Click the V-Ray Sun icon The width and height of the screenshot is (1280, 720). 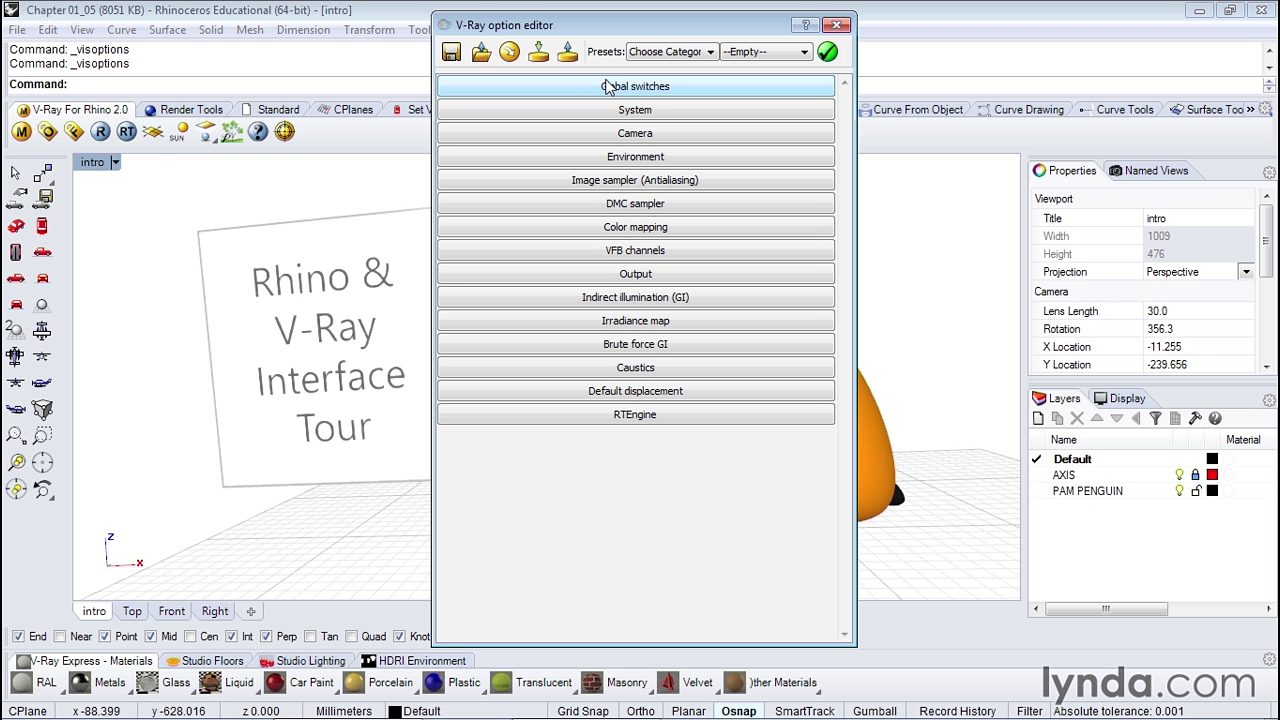point(179,132)
